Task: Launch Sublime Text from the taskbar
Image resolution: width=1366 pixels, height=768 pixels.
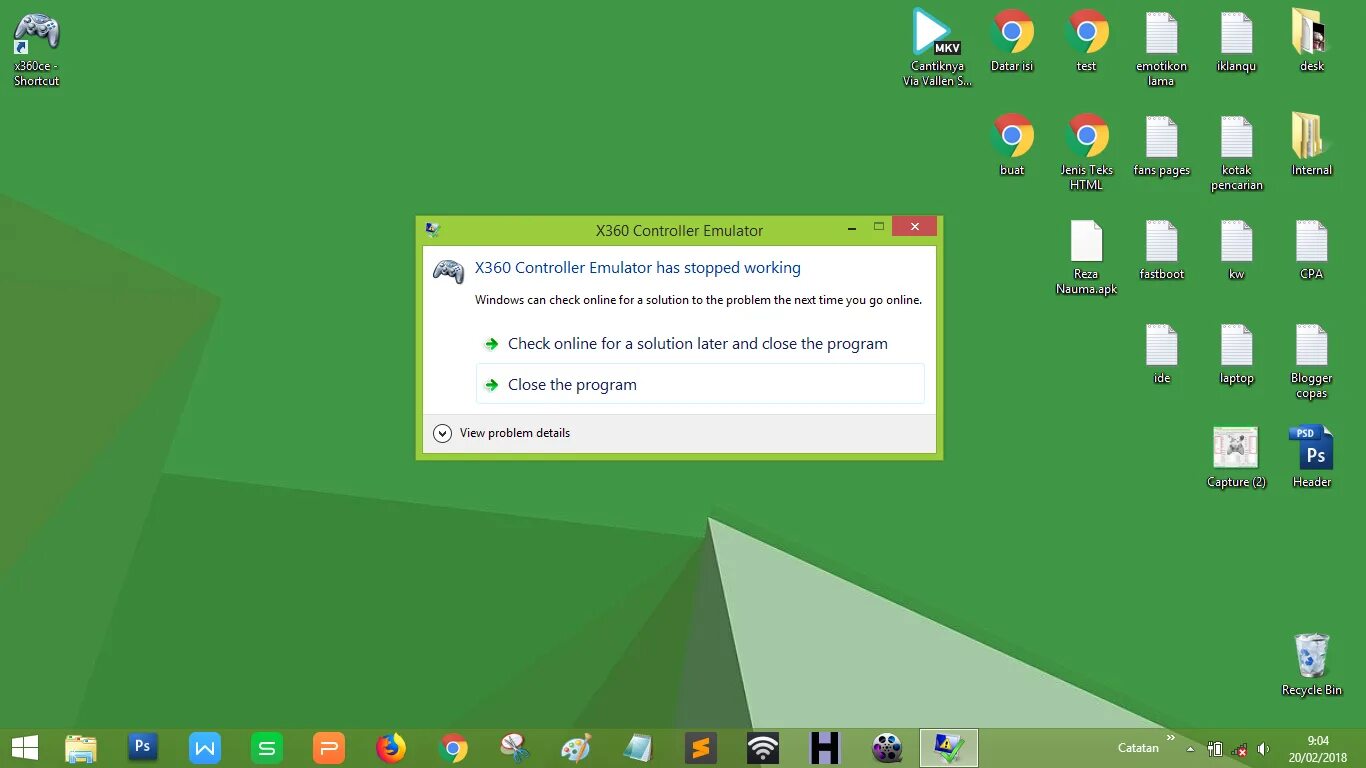Action: (701, 748)
